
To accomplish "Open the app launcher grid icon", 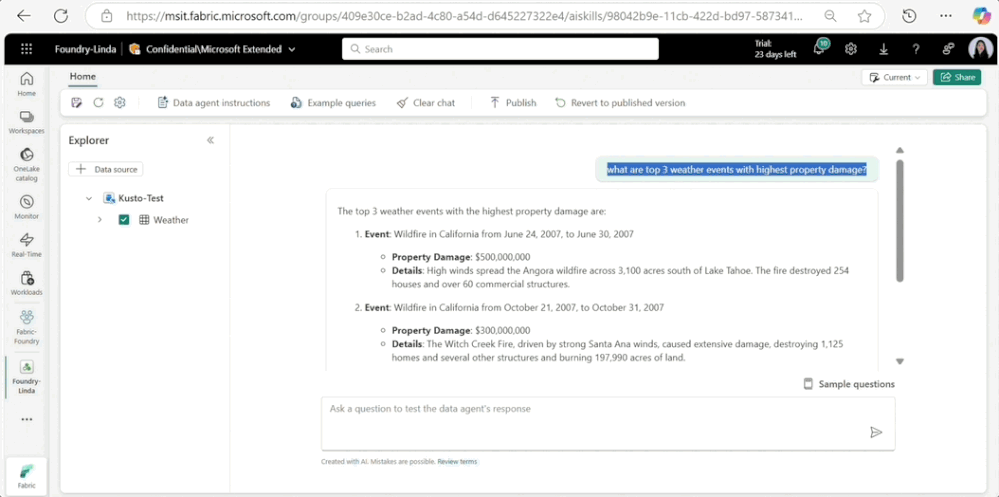I will (26, 49).
